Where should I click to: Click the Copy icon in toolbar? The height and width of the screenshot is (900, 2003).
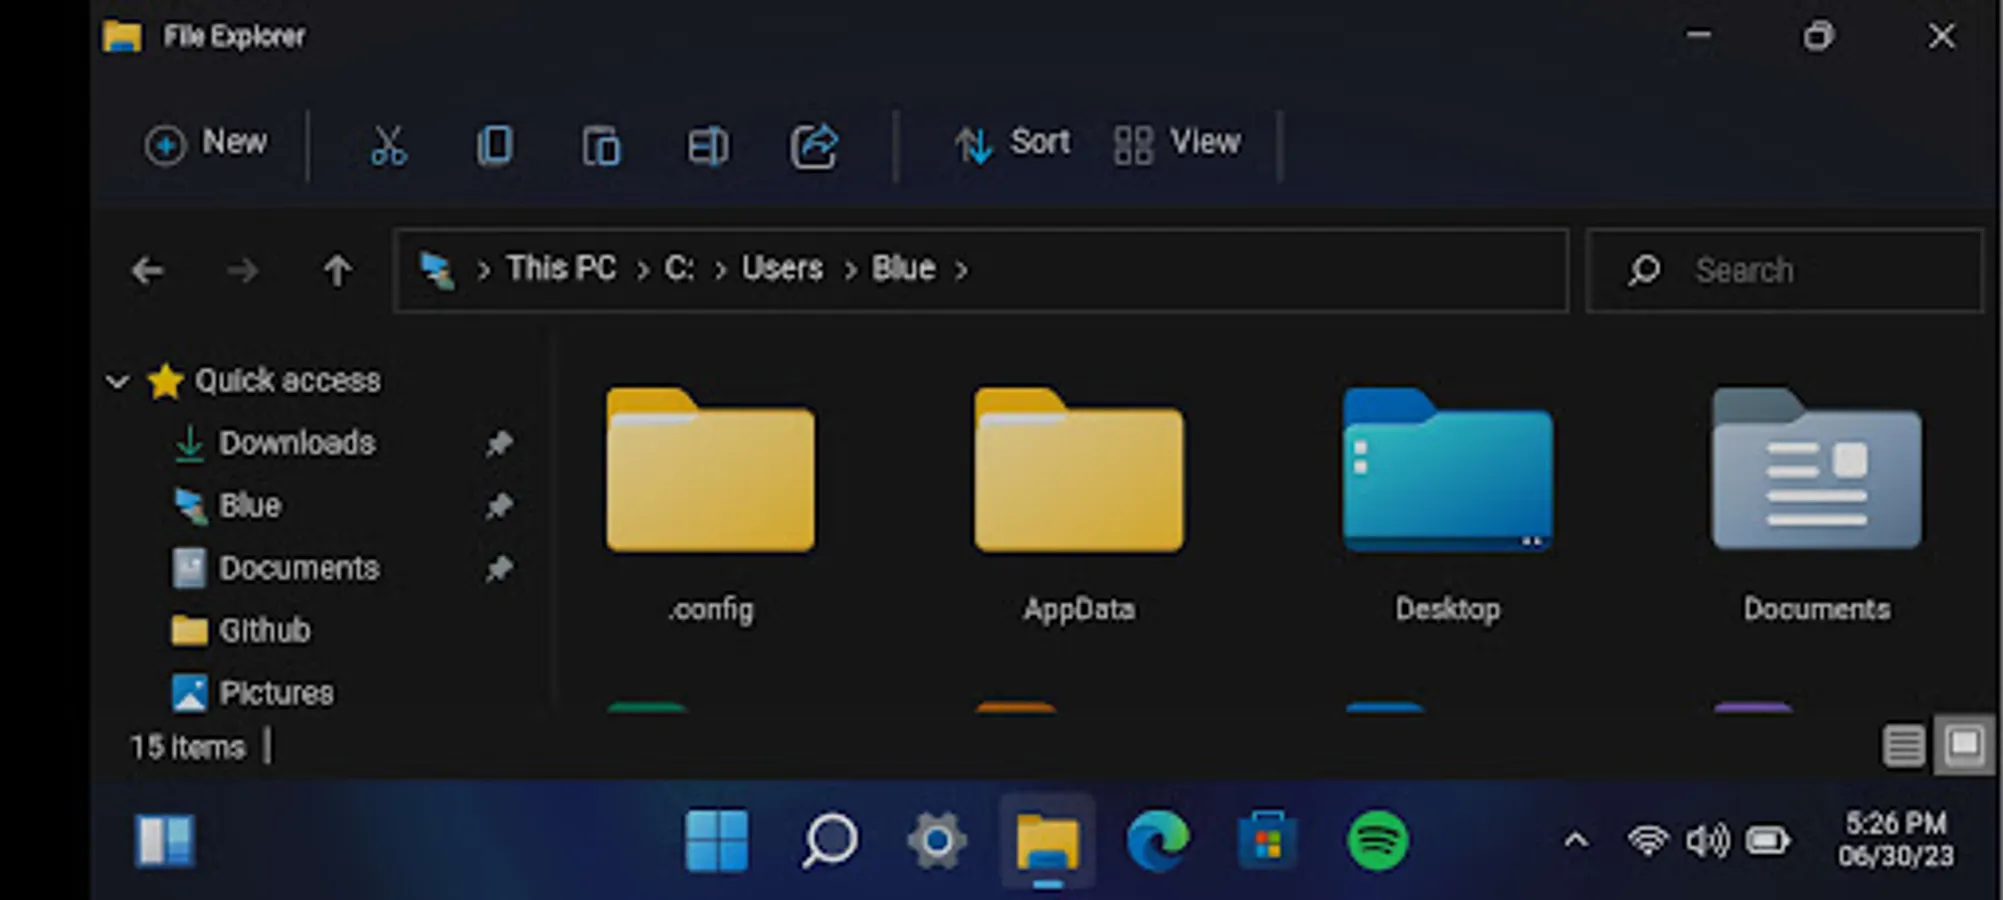(x=495, y=146)
